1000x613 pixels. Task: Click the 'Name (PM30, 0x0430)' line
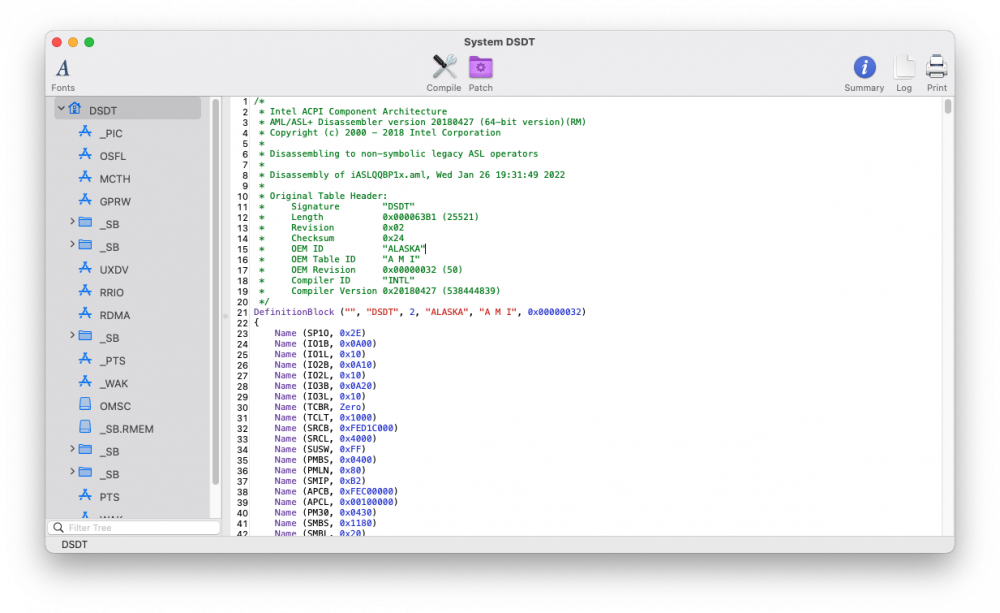pyautogui.click(x=325, y=512)
